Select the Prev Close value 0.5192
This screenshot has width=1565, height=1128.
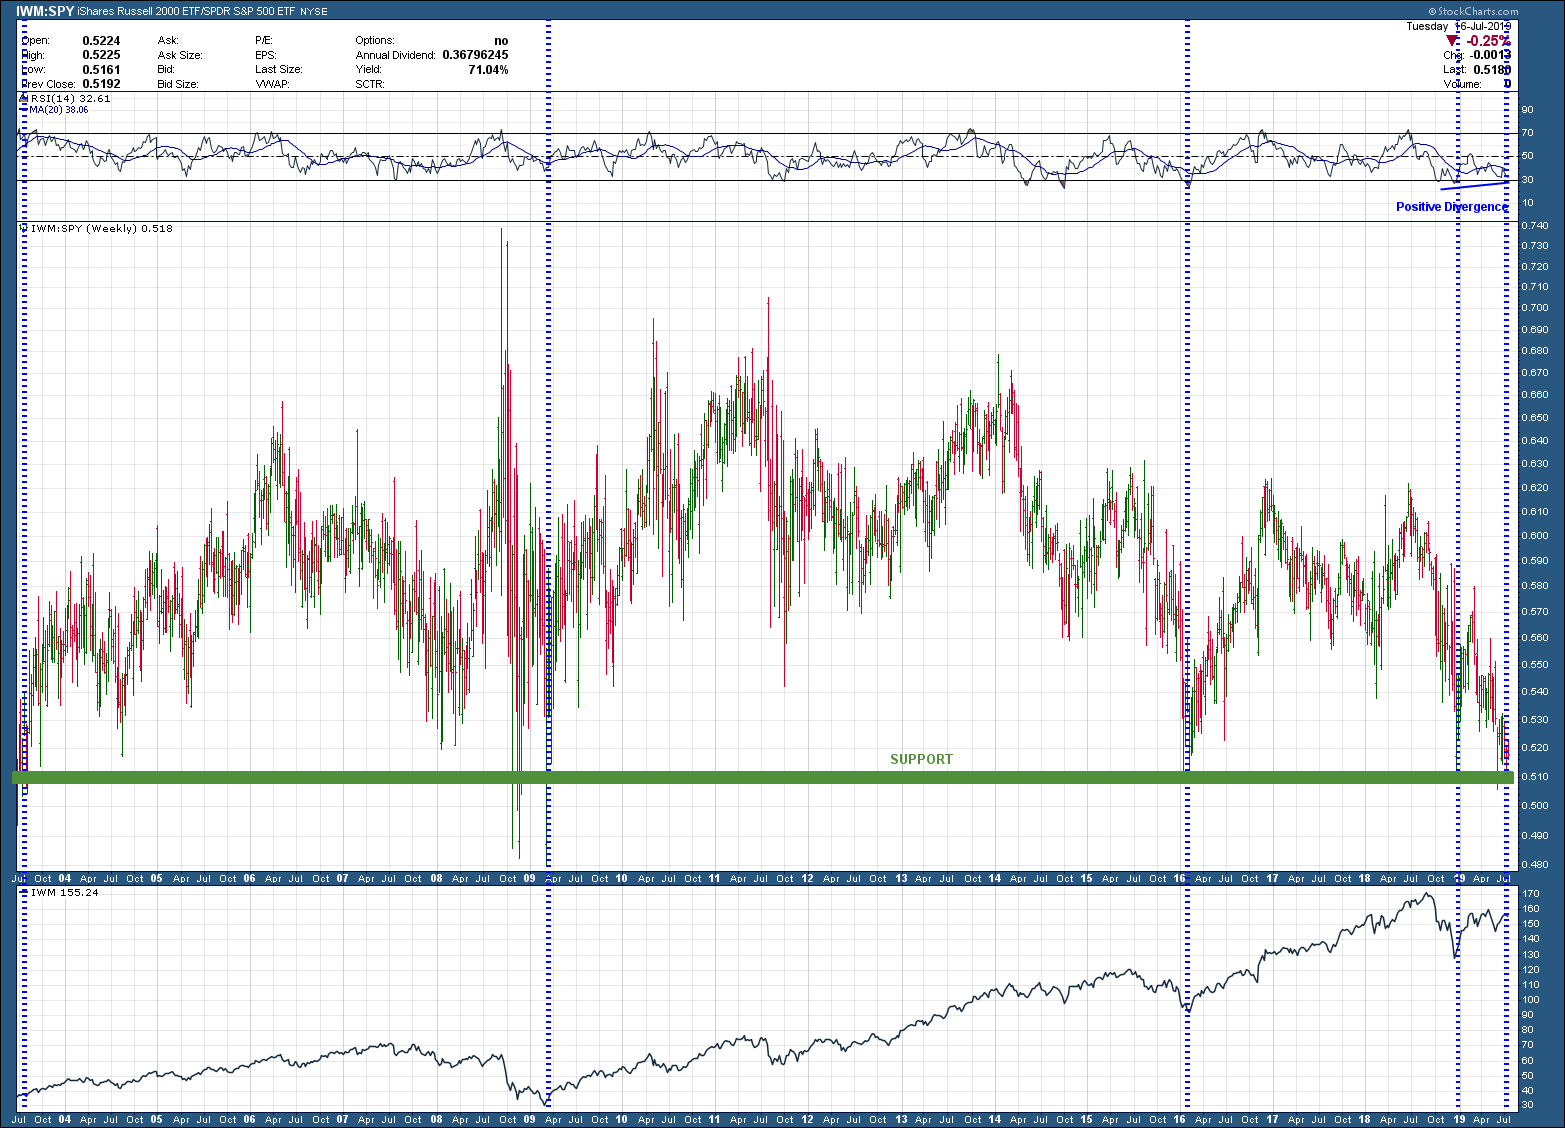101,84
